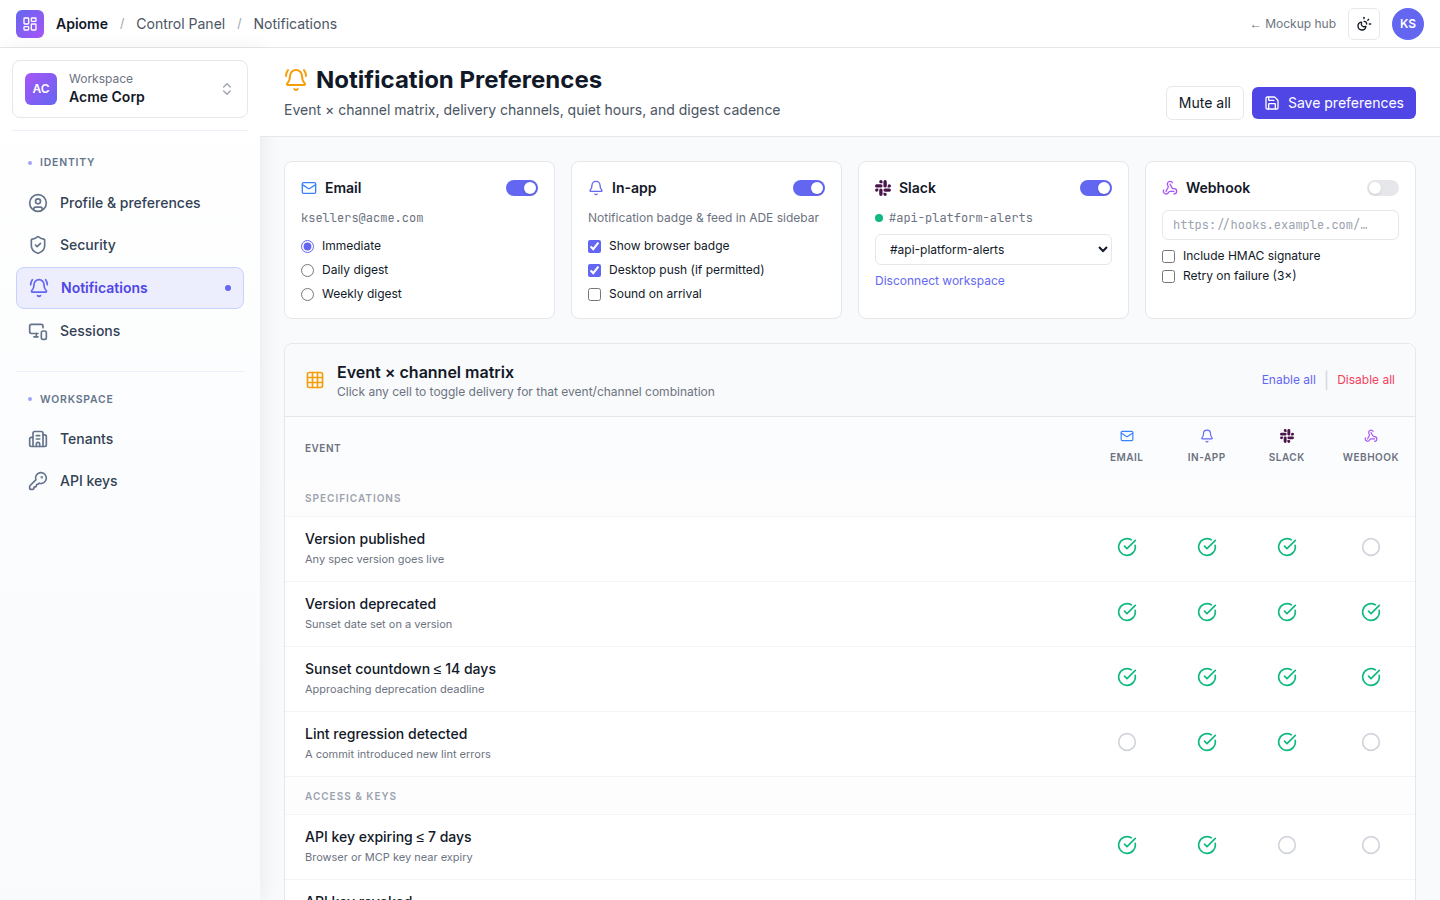Click the webhook URL input field

tap(1280, 225)
